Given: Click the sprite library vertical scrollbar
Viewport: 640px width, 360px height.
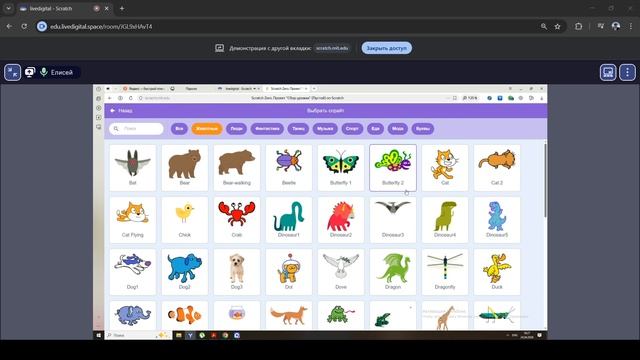Looking at the screenshot, I should [545, 180].
